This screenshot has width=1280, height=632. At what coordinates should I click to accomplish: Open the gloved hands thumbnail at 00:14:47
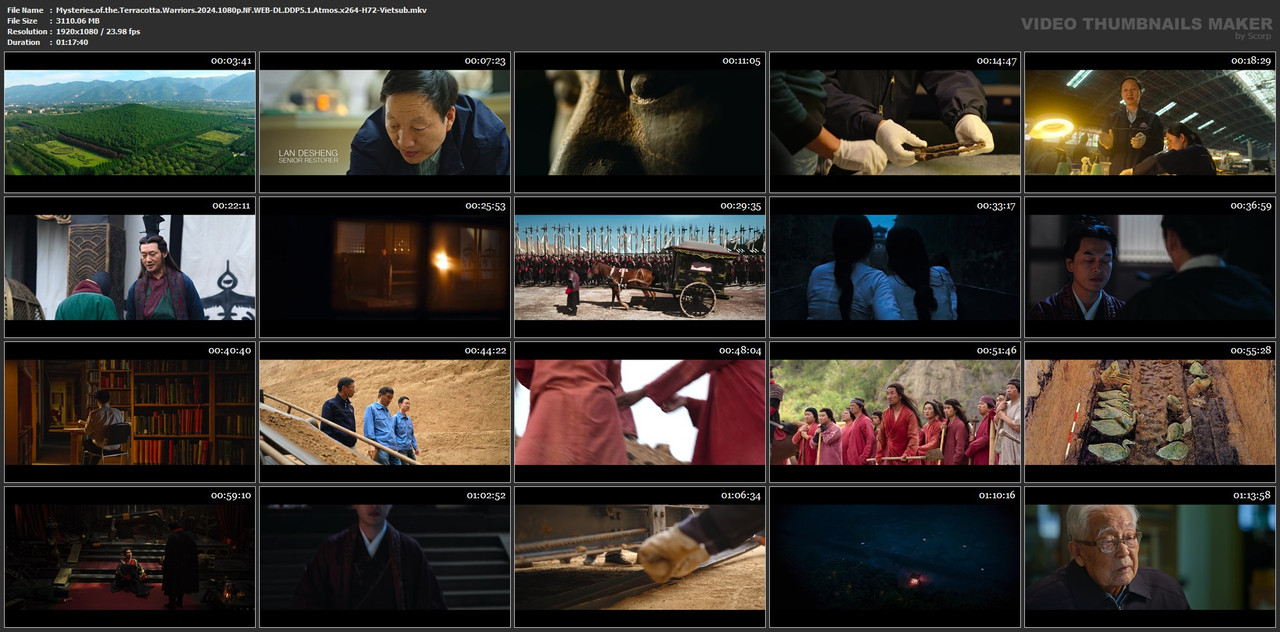tap(895, 122)
